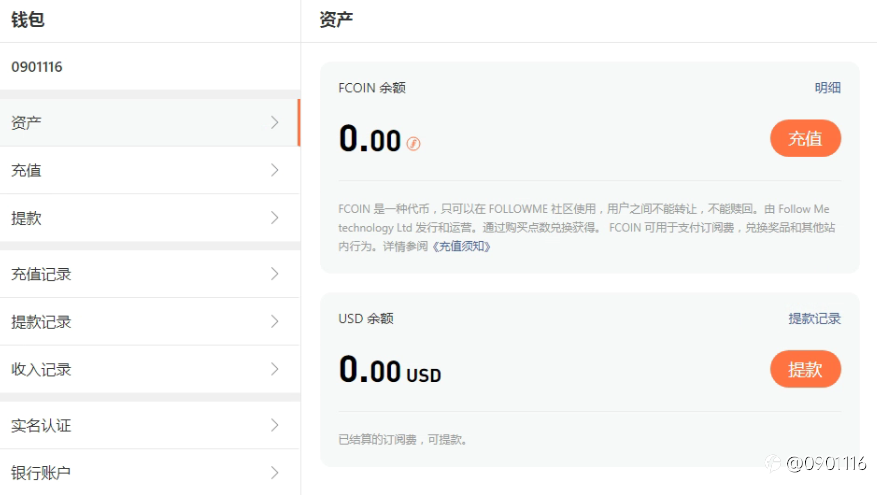Image resolution: width=877 pixels, height=495 pixels.
Task: Click the chevron on the 实名认证 row
Action: tap(275, 425)
